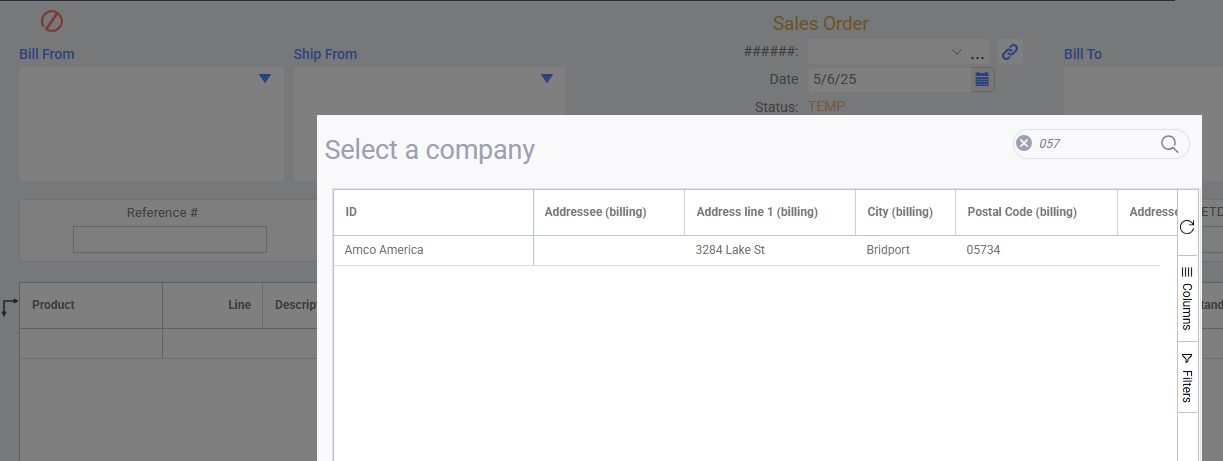
Task: Sort by the ID column header
Action: click(433, 212)
